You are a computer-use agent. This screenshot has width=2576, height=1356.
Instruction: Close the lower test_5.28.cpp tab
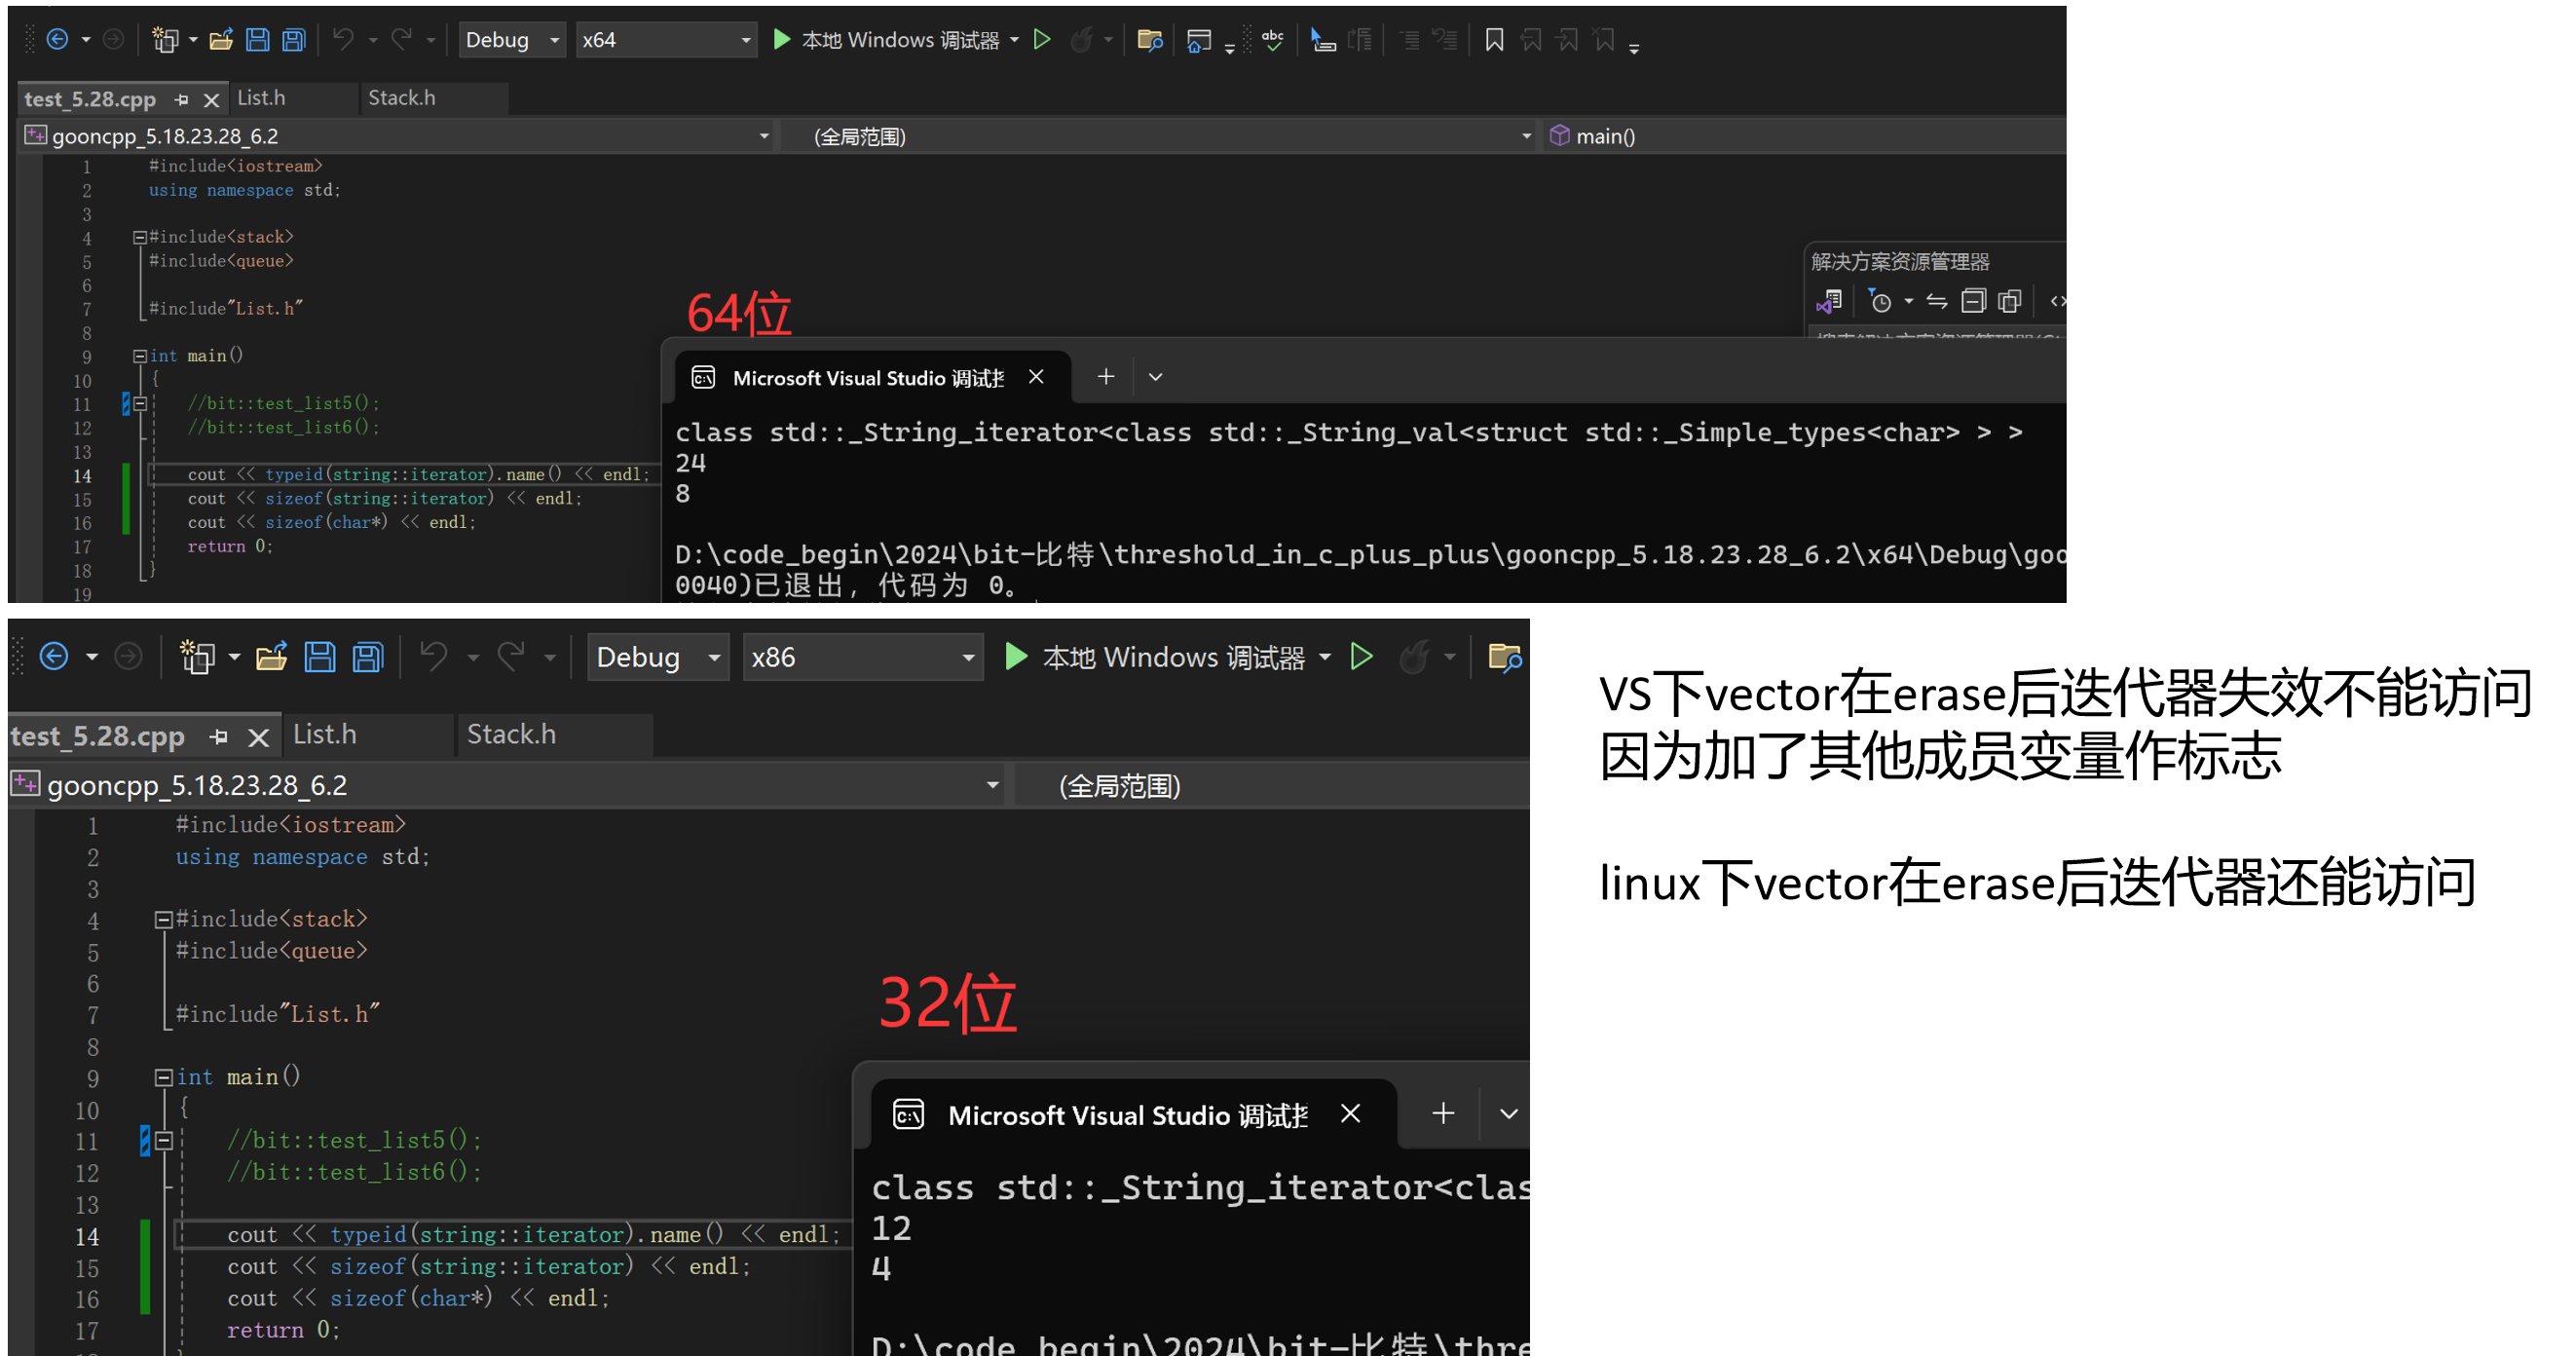pyautogui.click(x=258, y=737)
